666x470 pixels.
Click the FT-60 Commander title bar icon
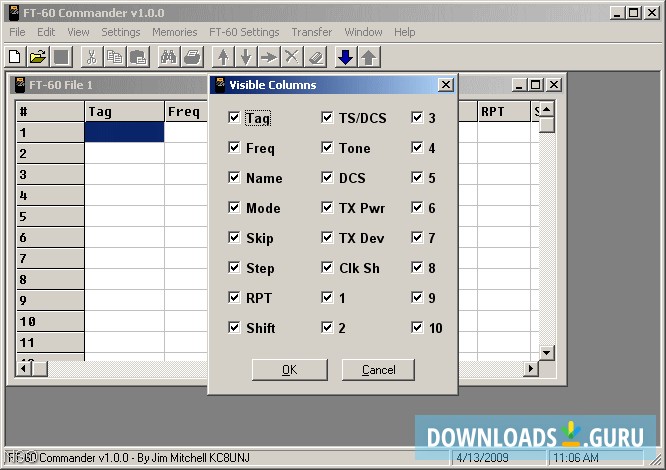coord(14,13)
